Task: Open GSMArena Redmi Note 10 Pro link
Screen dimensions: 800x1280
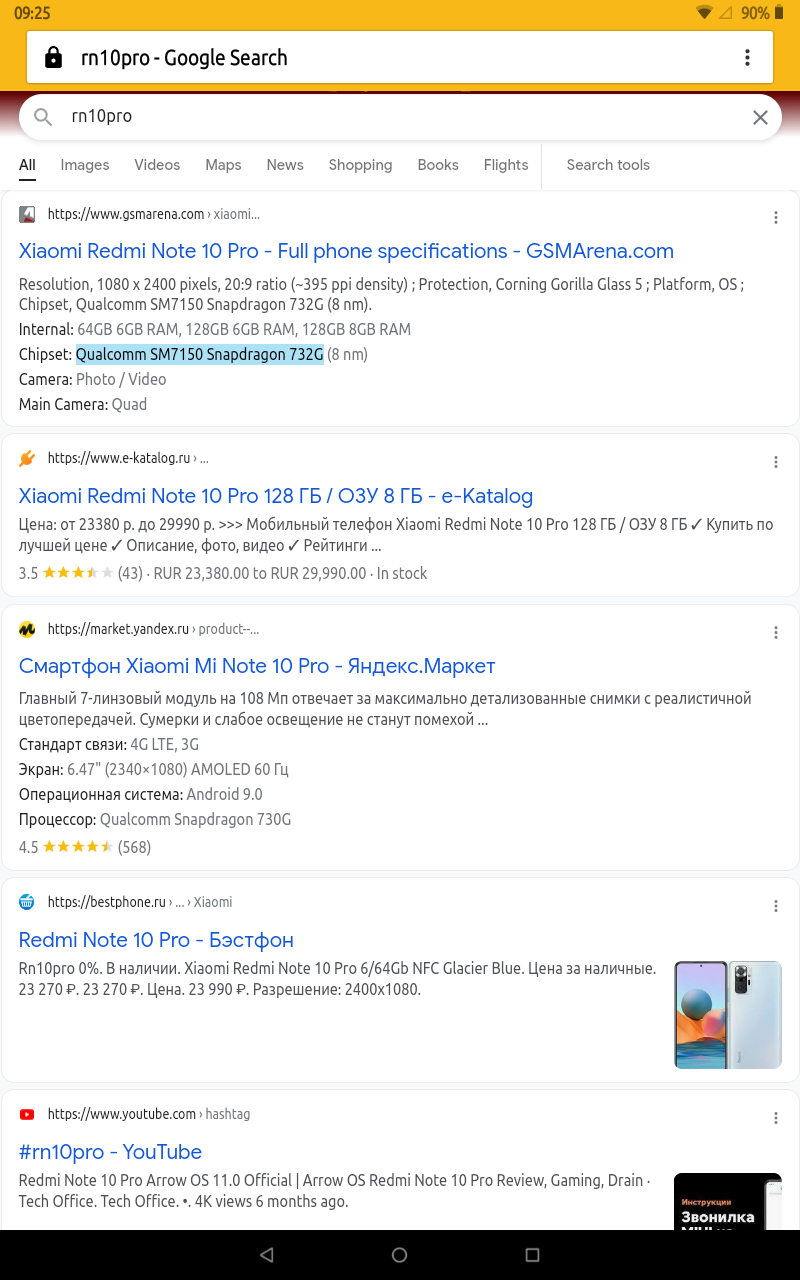Action: pos(346,251)
